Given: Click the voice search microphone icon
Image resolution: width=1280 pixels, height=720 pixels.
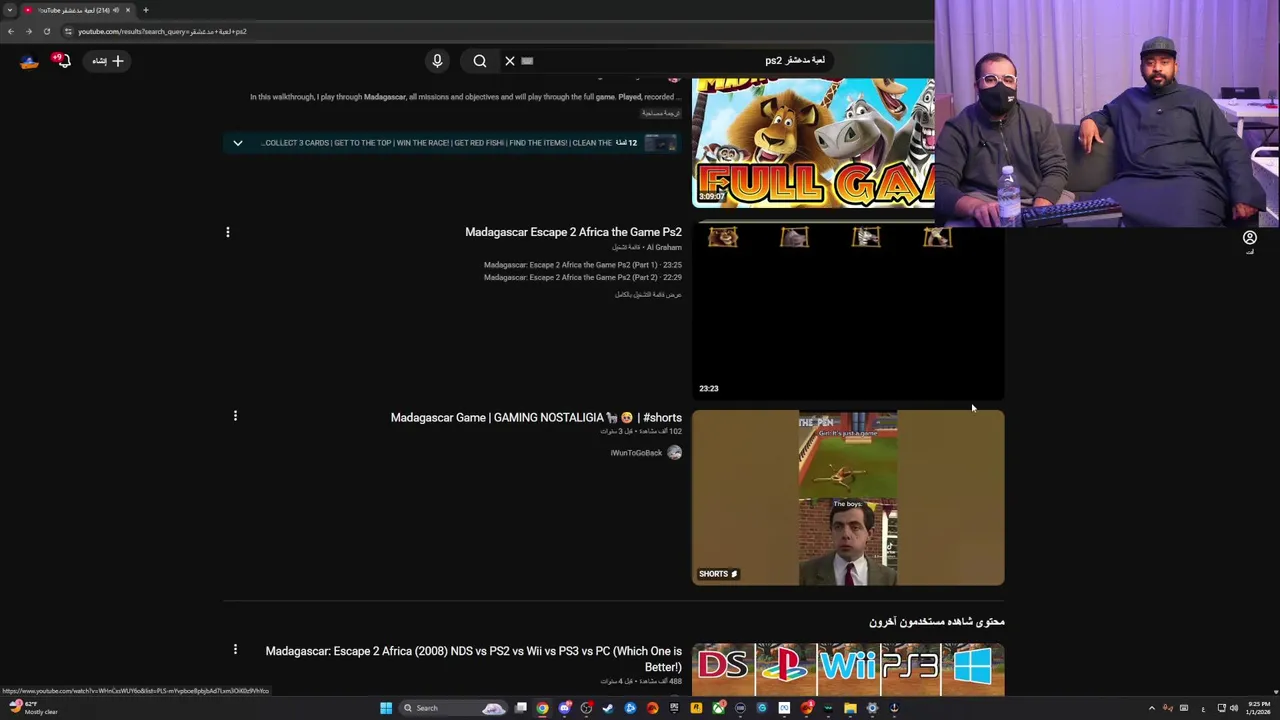Looking at the screenshot, I should coord(437,61).
